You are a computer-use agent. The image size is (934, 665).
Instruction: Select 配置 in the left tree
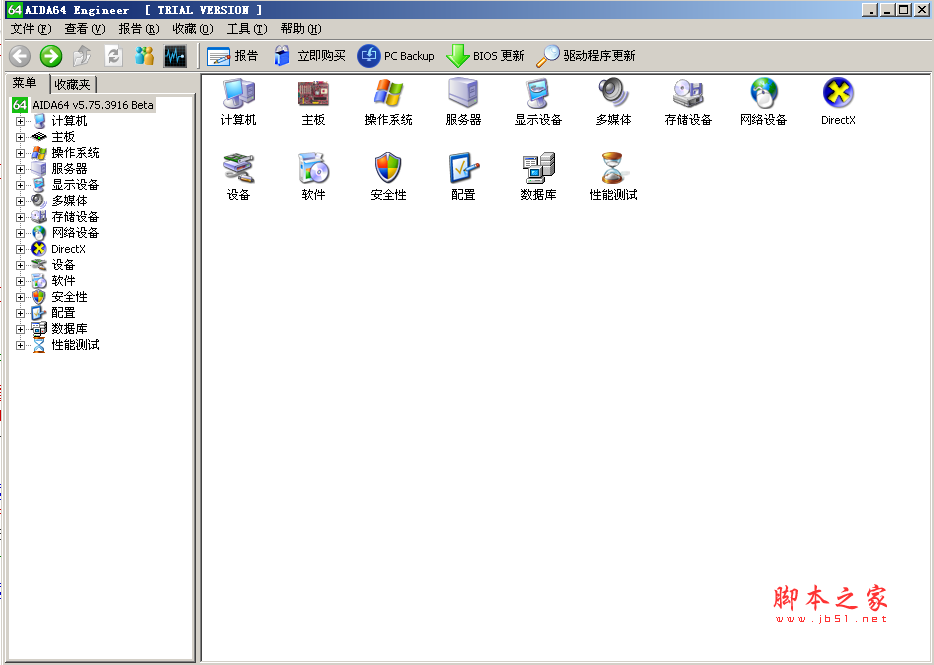[x=63, y=313]
